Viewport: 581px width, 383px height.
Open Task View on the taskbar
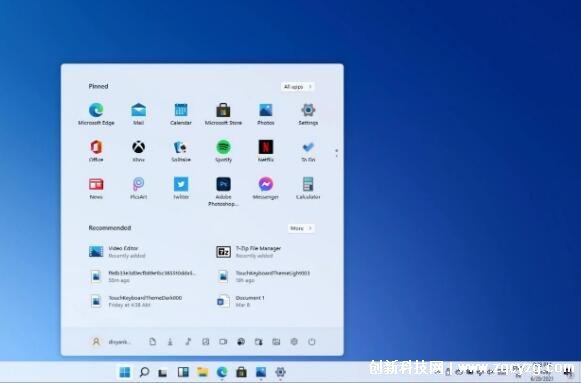click(x=163, y=372)
